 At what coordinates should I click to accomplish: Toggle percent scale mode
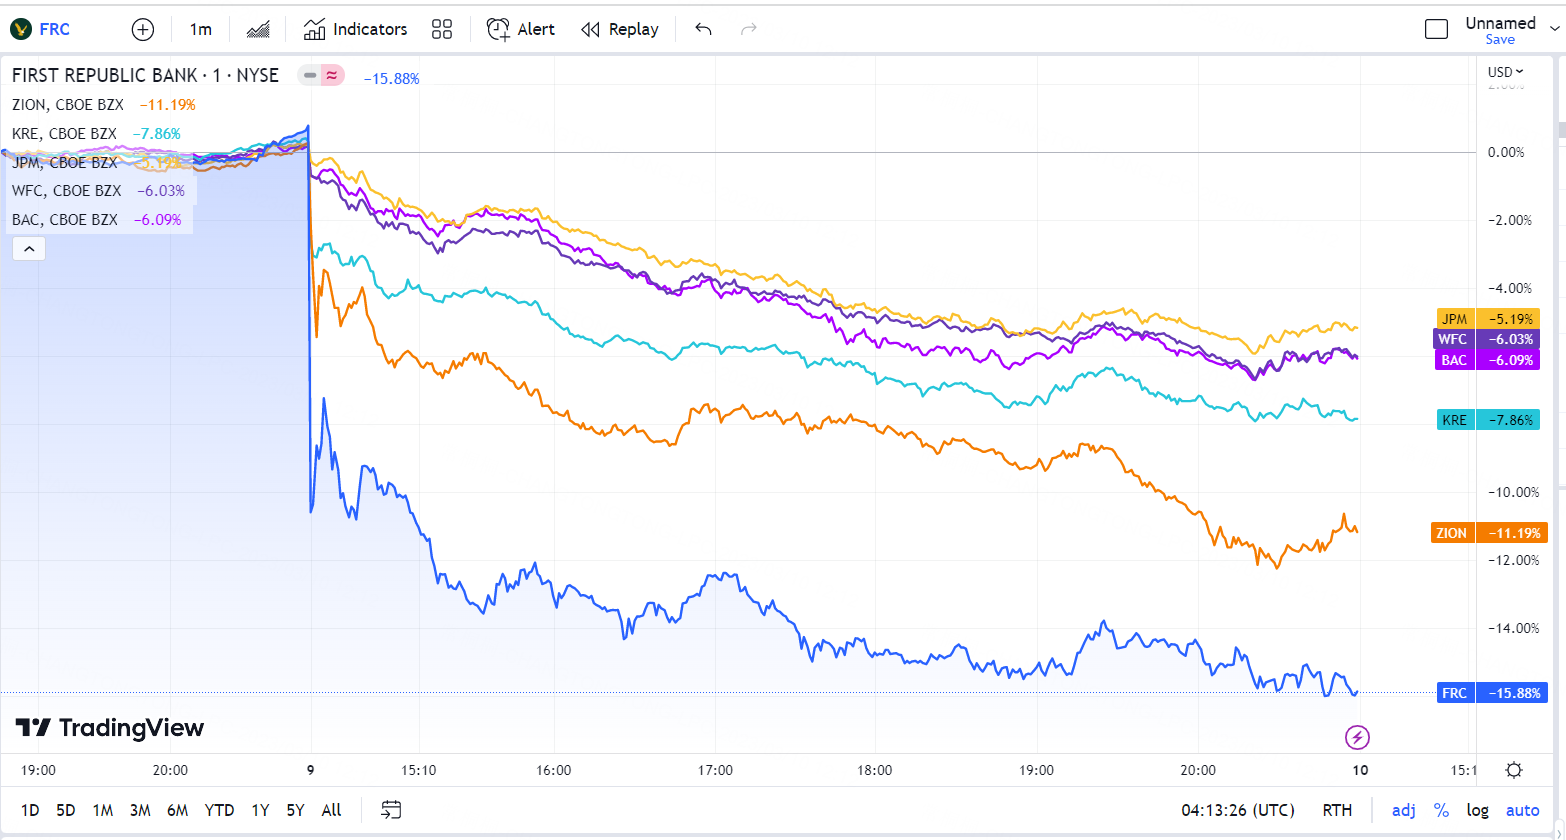click(1441, 810)
